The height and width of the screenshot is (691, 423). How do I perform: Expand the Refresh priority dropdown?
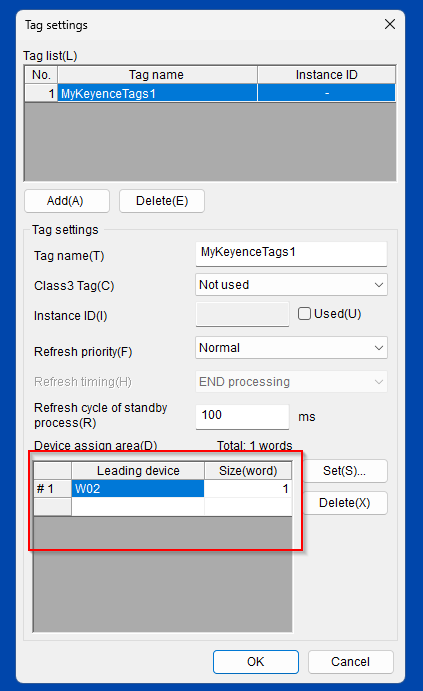click(x=291, y=348)
